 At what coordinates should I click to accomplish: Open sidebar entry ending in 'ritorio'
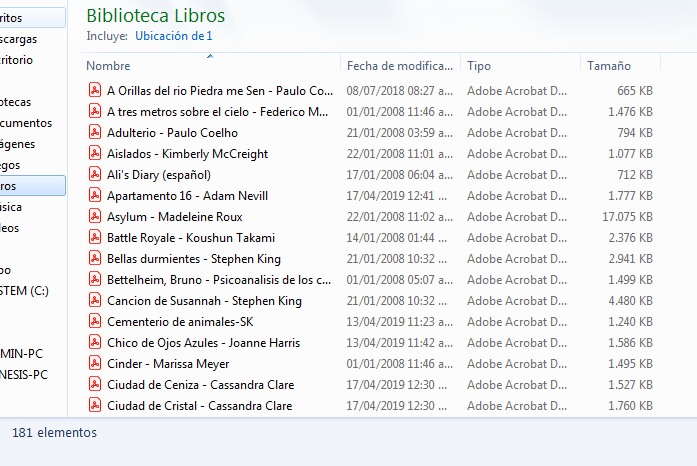pos(16,60)
